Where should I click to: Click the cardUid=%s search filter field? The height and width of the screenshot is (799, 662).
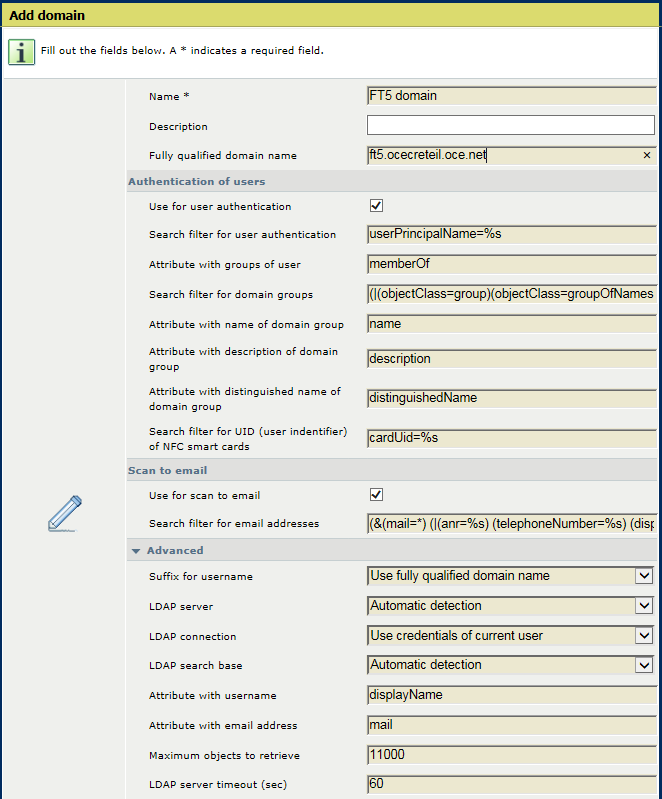point(512,438)
